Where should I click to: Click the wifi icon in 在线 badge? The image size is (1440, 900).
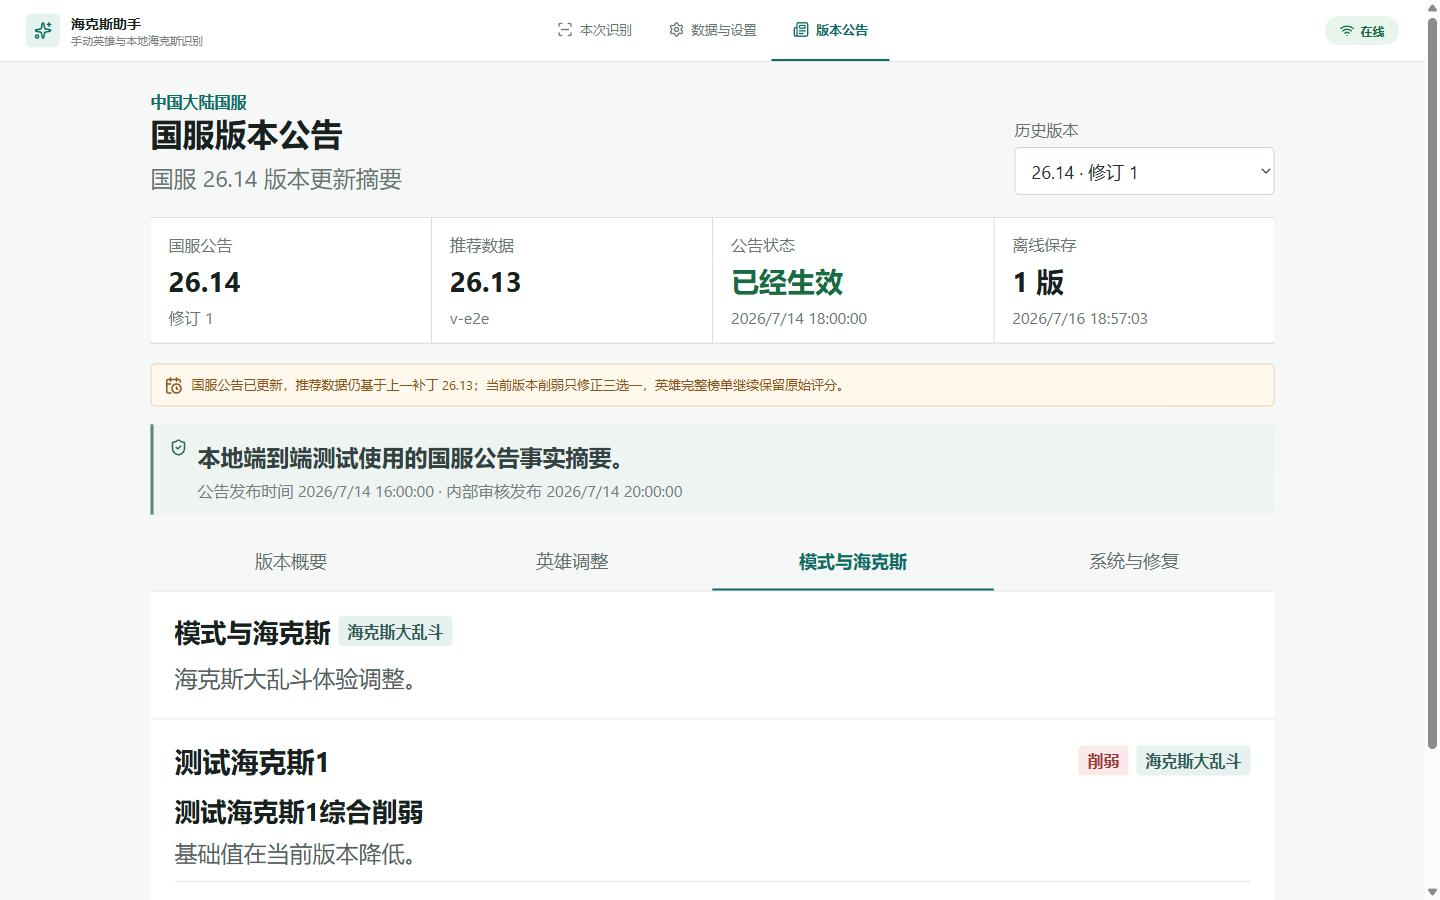point(1347,31)
